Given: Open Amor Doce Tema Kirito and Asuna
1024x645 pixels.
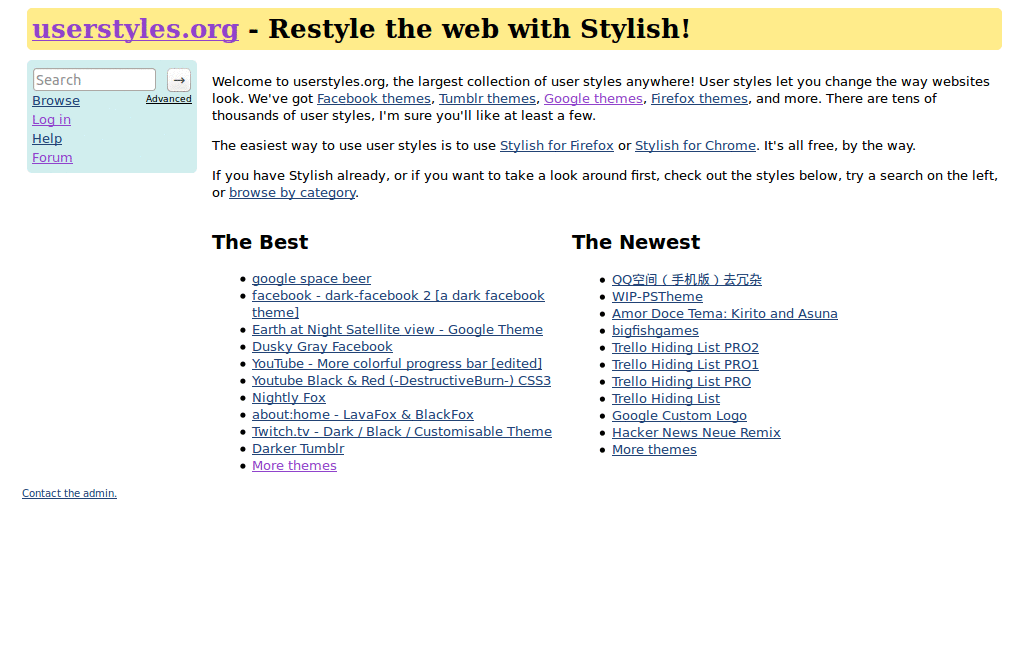Looking at the screenshot, I should (x=724, y=313).
